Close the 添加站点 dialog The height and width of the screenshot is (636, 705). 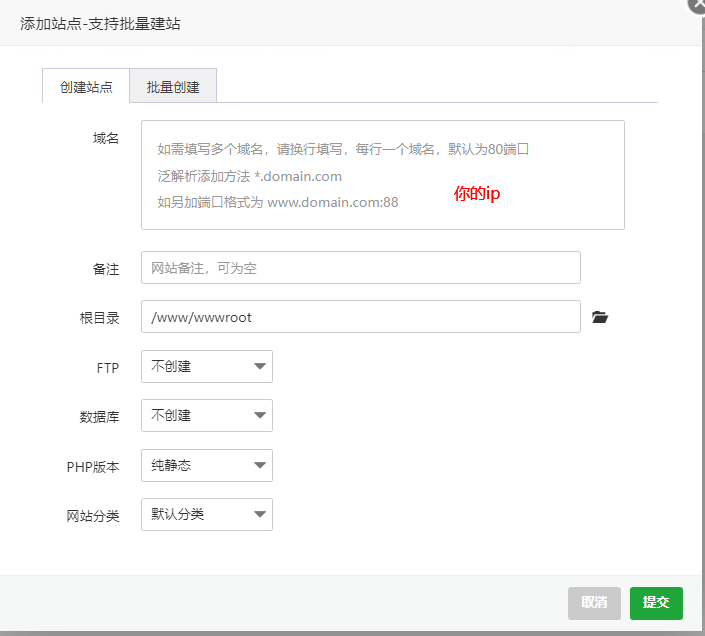click(x=697, y=4)
